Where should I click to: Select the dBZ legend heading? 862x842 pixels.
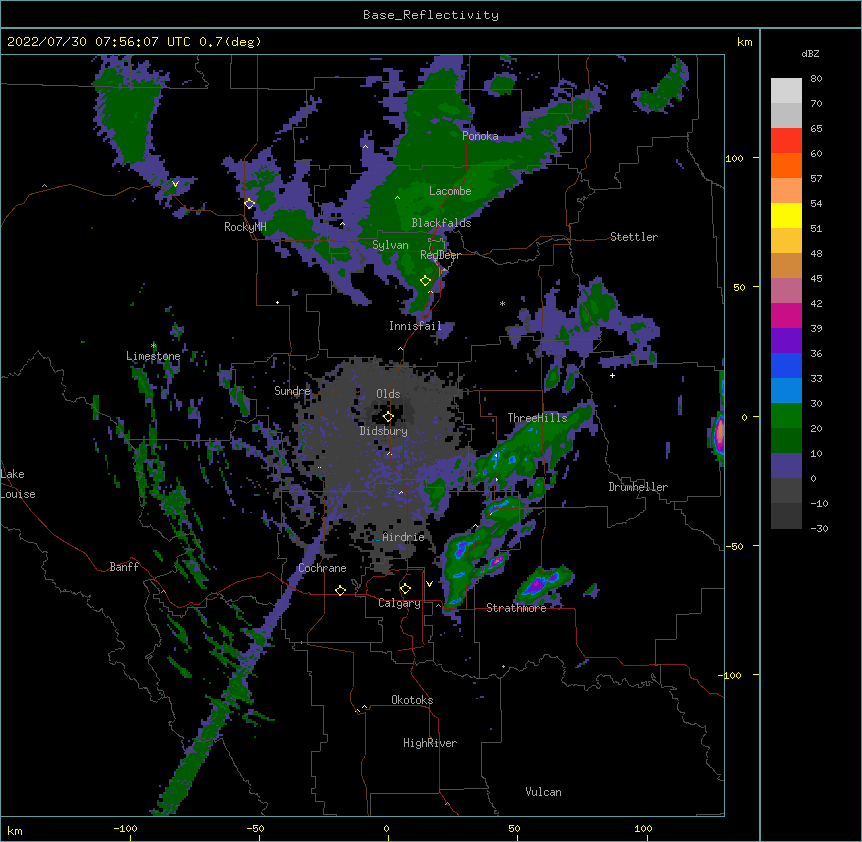pyautogui.click(x=810, y=54)
